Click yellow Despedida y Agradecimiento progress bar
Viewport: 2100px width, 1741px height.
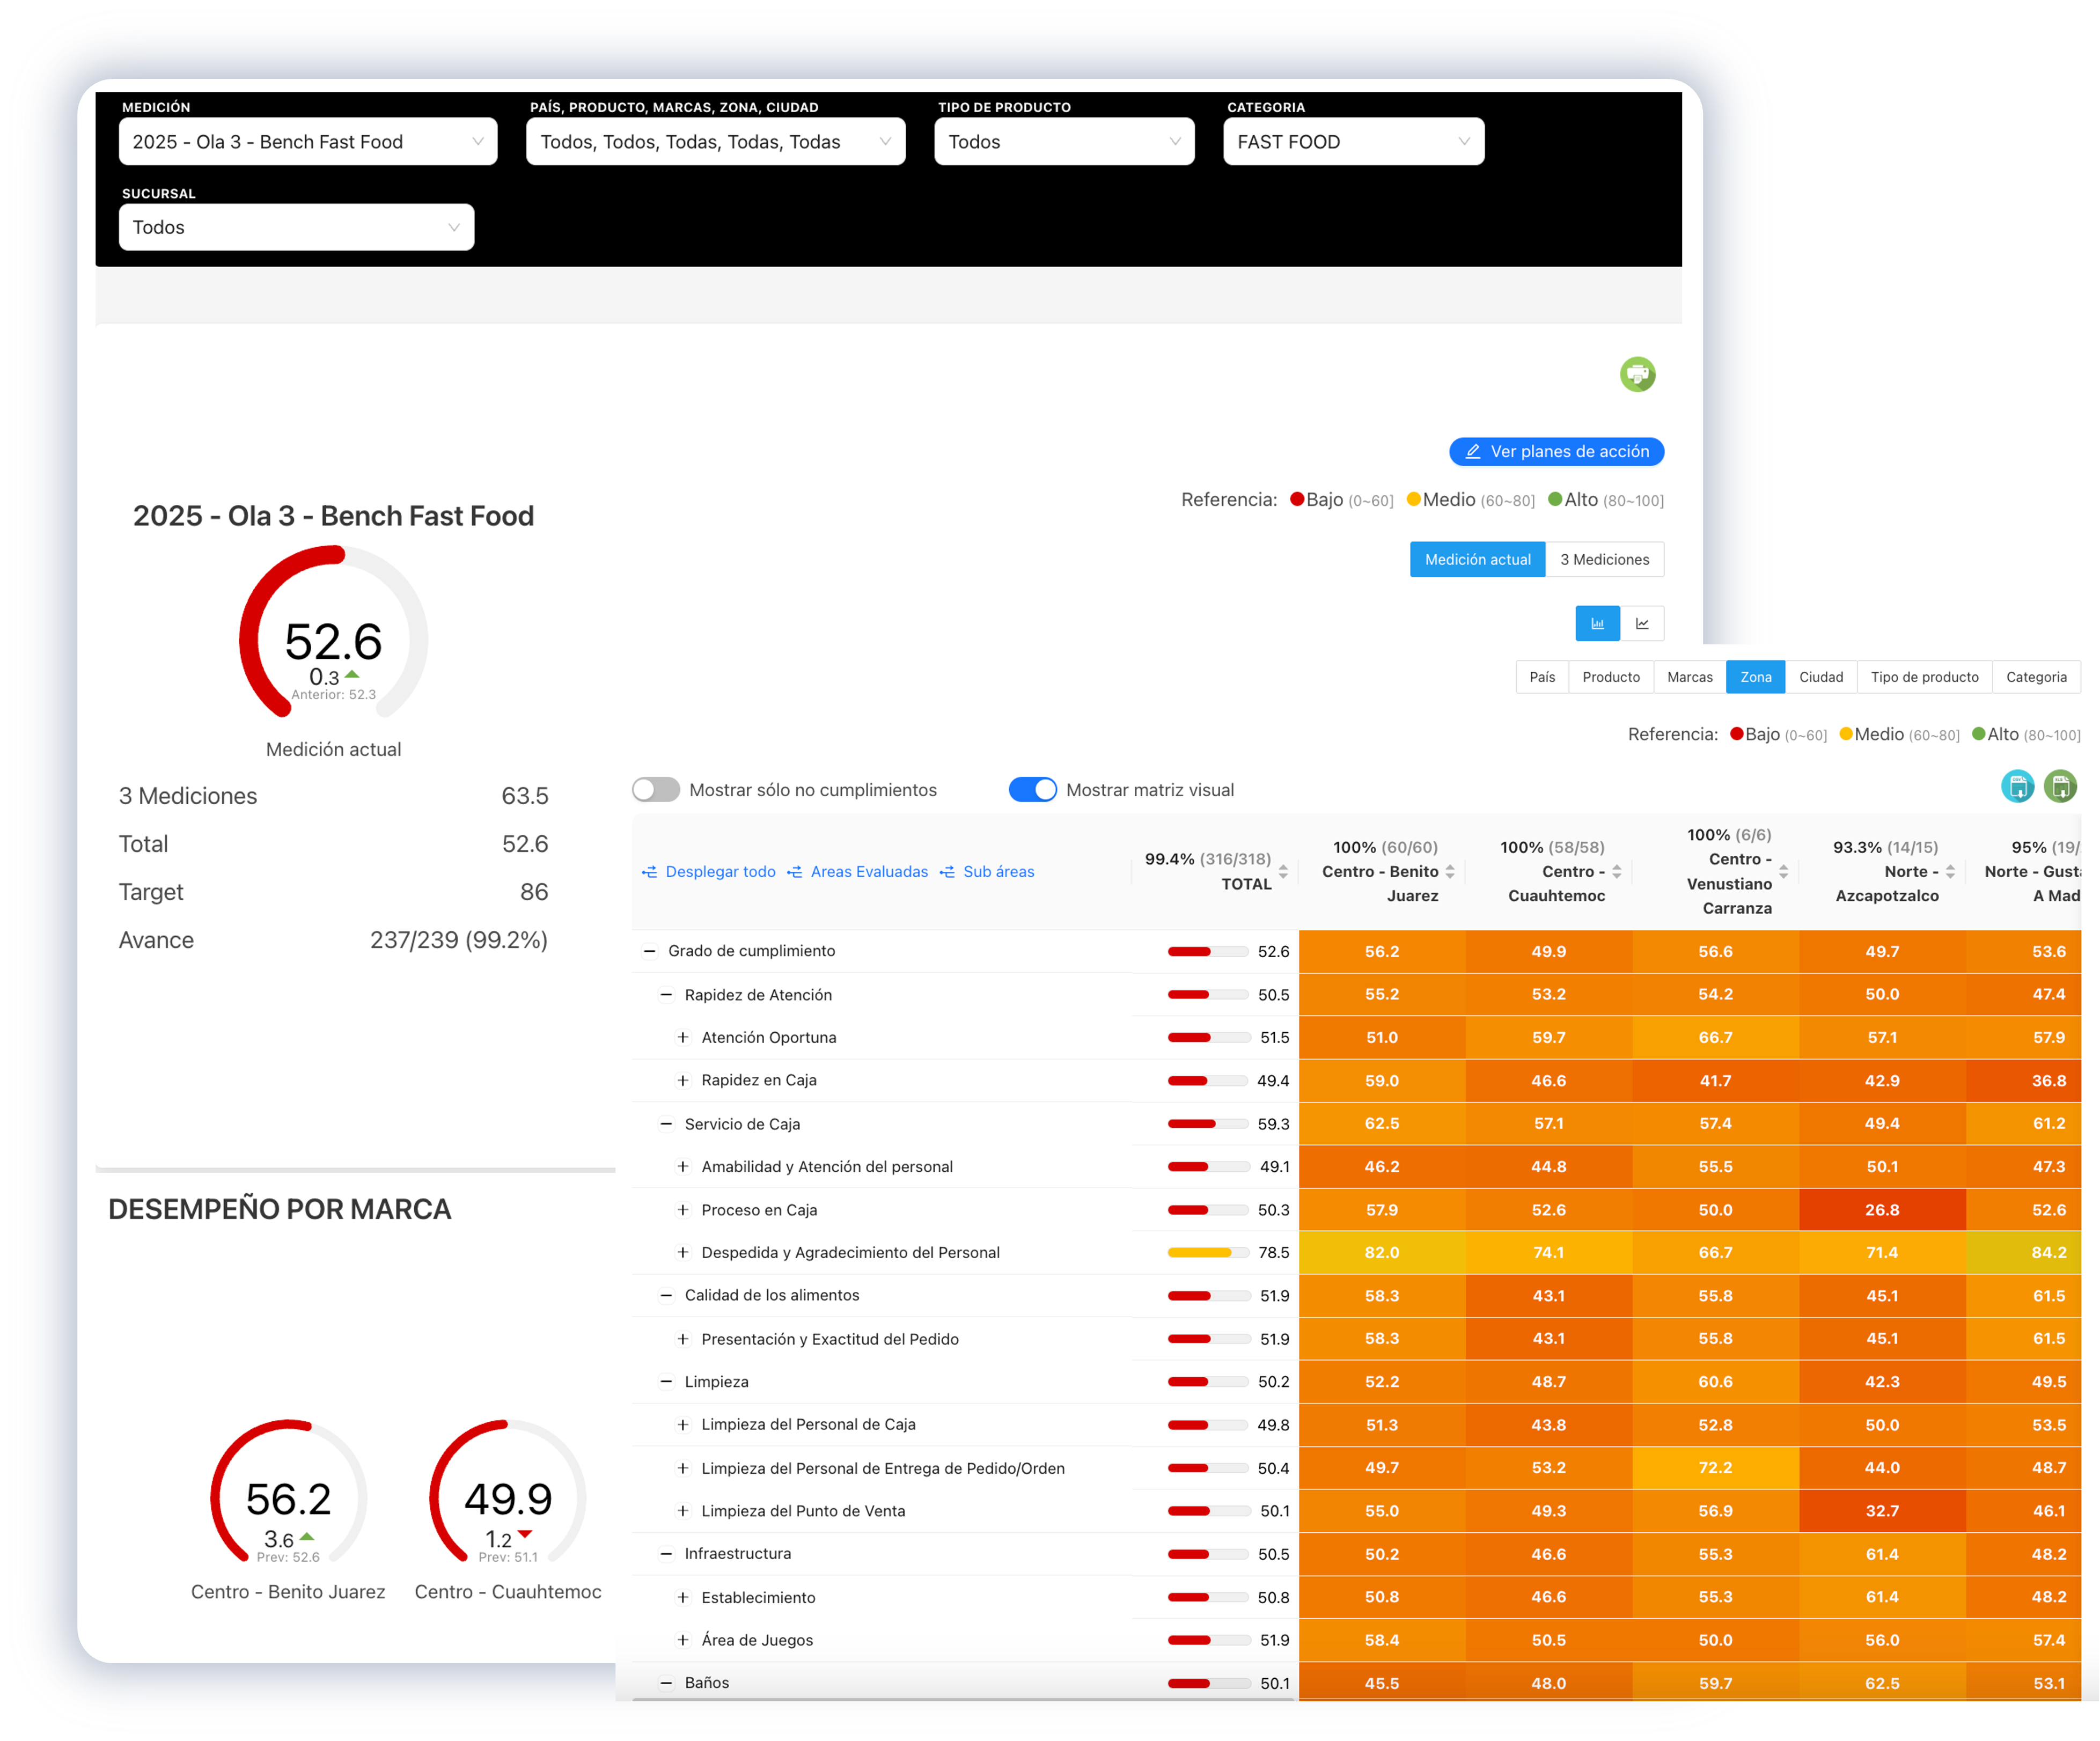click(x=1208, y=1253)
